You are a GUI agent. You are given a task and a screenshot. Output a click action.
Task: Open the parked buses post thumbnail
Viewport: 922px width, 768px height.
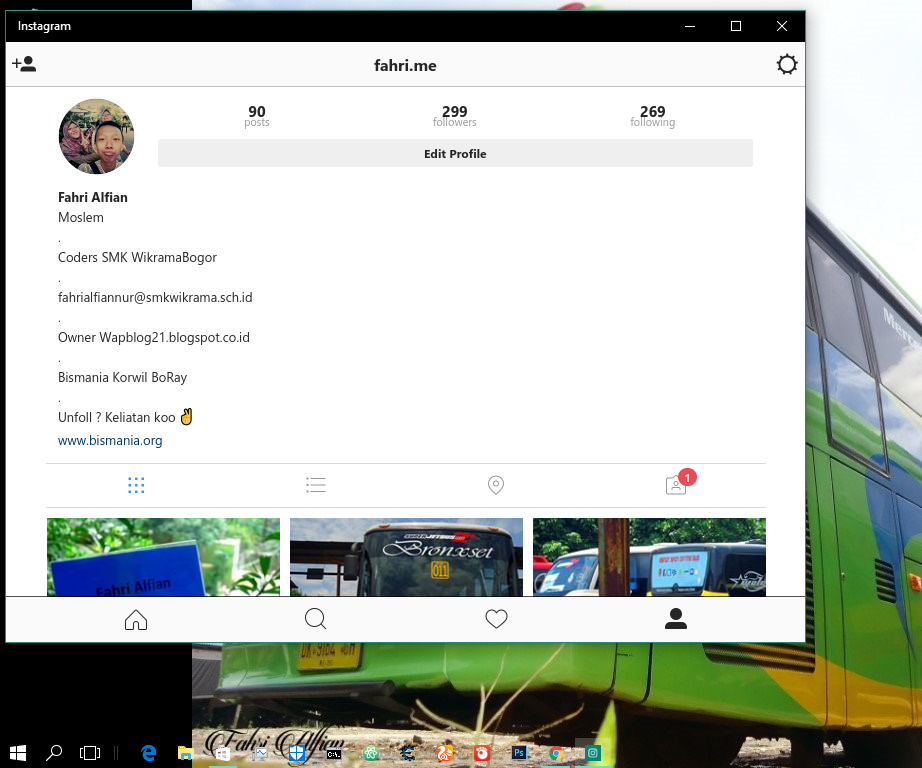coord(649,557)
